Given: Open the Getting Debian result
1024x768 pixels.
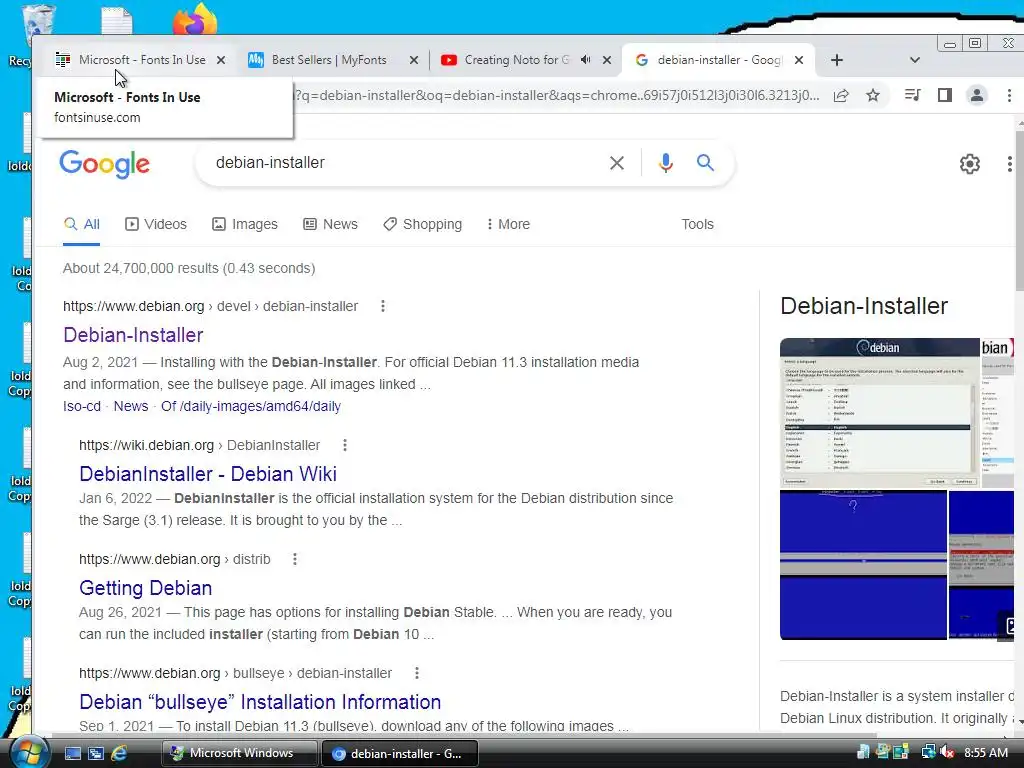Looking at the screenshot, I should pyautogui.click(x=146, y=588).
